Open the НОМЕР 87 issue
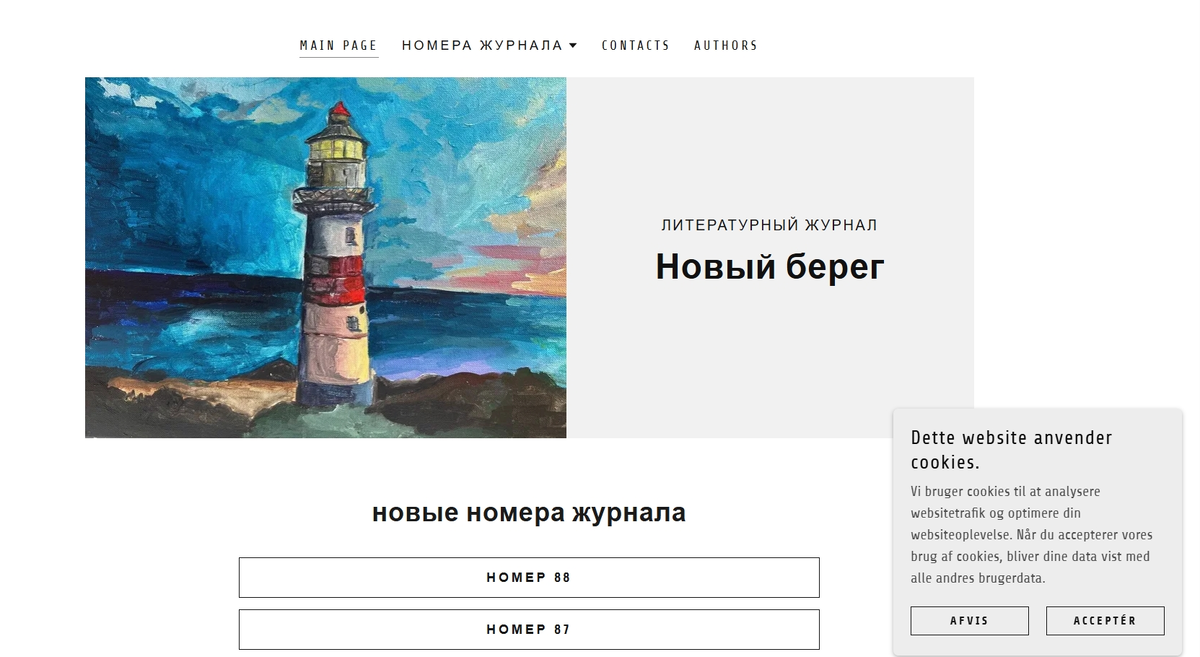The width and height of the screenshot is (1200, 657). (529, 629)
